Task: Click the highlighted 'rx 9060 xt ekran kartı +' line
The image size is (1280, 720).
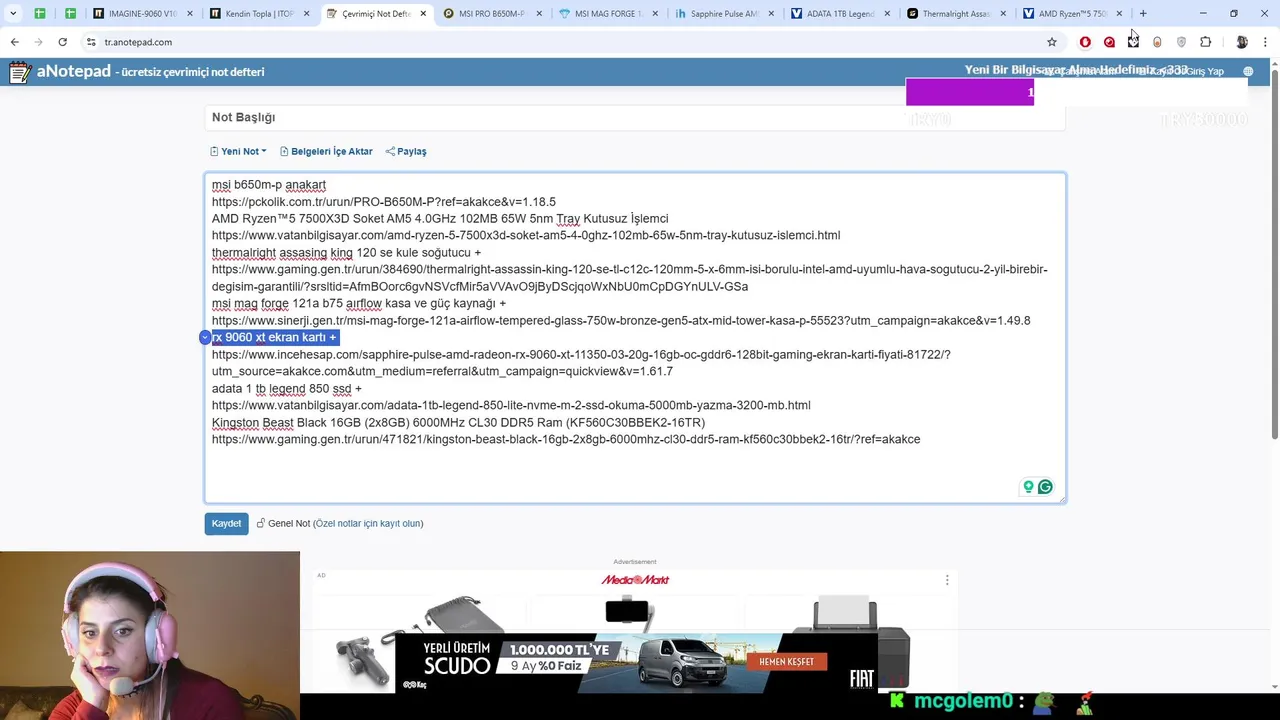Action: tap(274, 338)
